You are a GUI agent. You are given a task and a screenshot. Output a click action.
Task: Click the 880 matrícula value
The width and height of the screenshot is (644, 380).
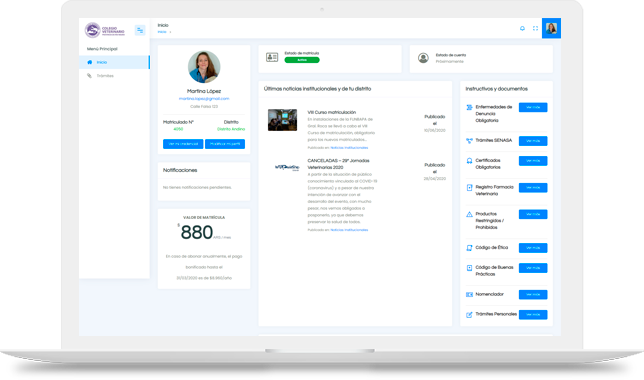(x=197, y=233)
